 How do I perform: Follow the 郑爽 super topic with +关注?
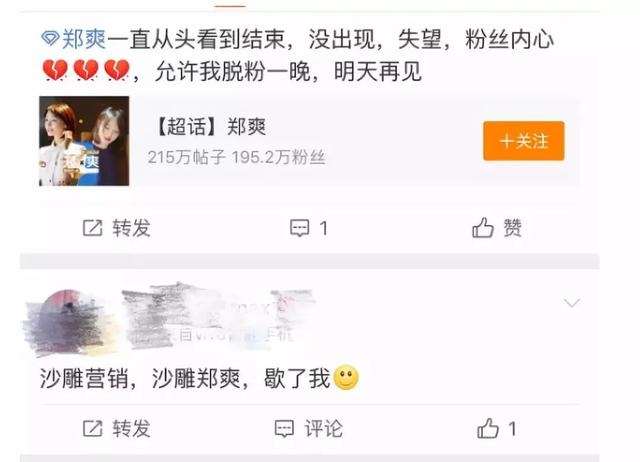pos(524,141)
